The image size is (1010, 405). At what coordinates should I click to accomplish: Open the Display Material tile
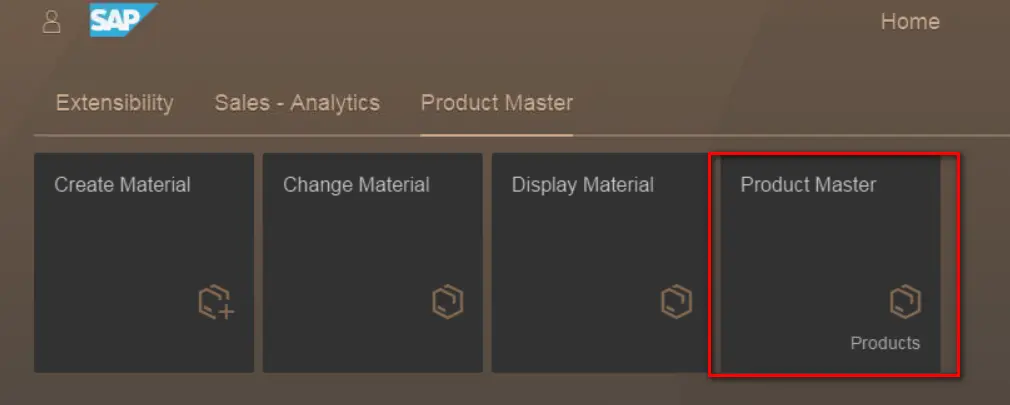click(601, 263)
